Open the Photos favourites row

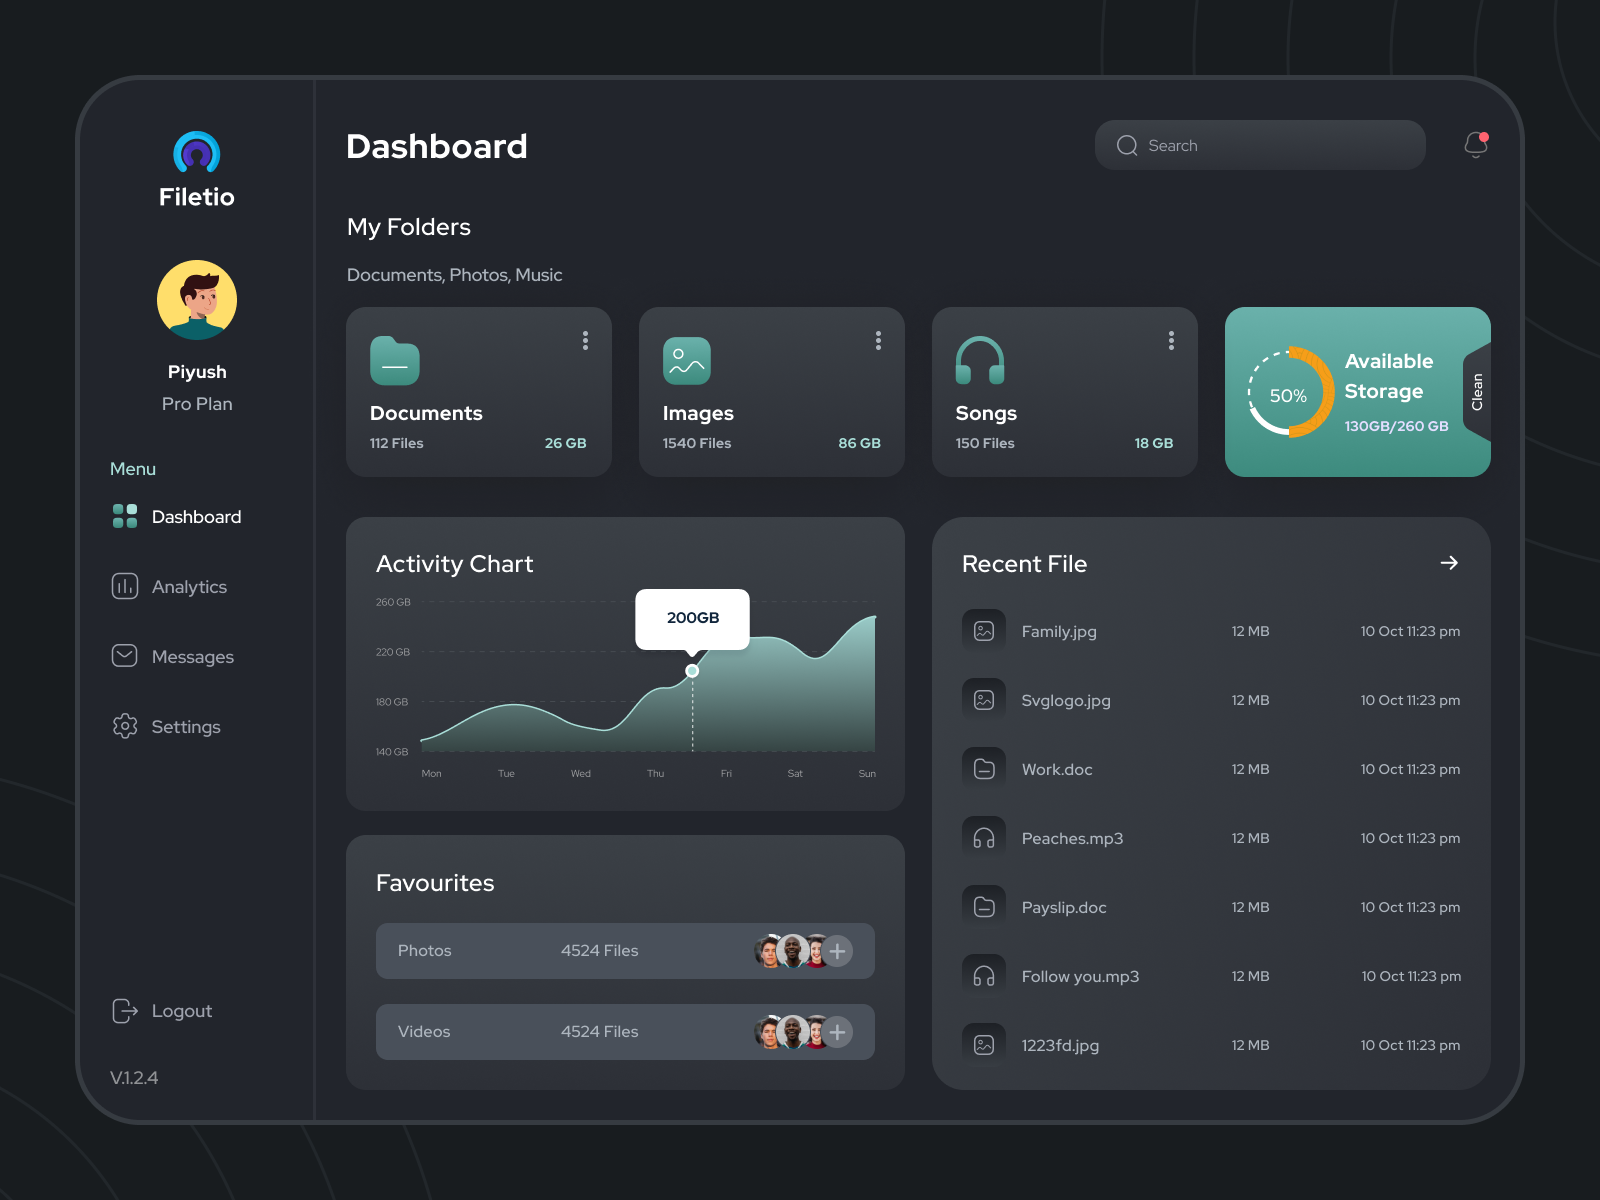tap(625, 951)
